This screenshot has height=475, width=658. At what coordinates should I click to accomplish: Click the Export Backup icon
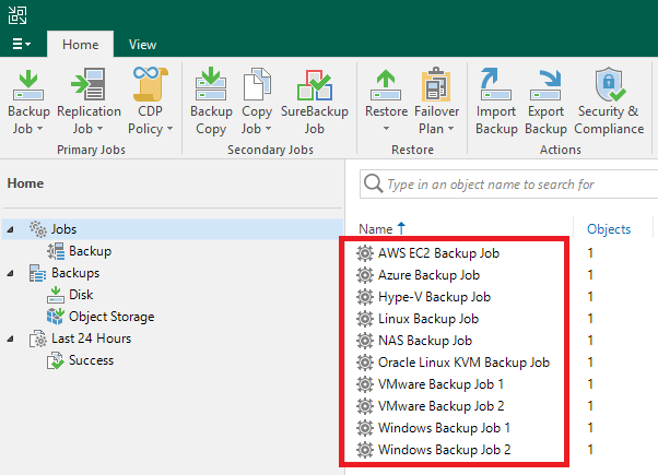tap(546, 85)
